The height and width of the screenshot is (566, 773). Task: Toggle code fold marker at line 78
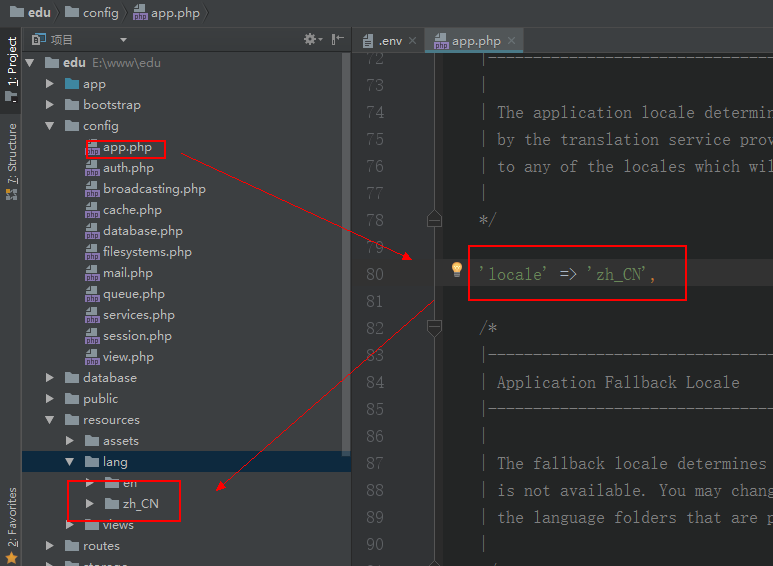pyautogui.click(x=434, y=218)
